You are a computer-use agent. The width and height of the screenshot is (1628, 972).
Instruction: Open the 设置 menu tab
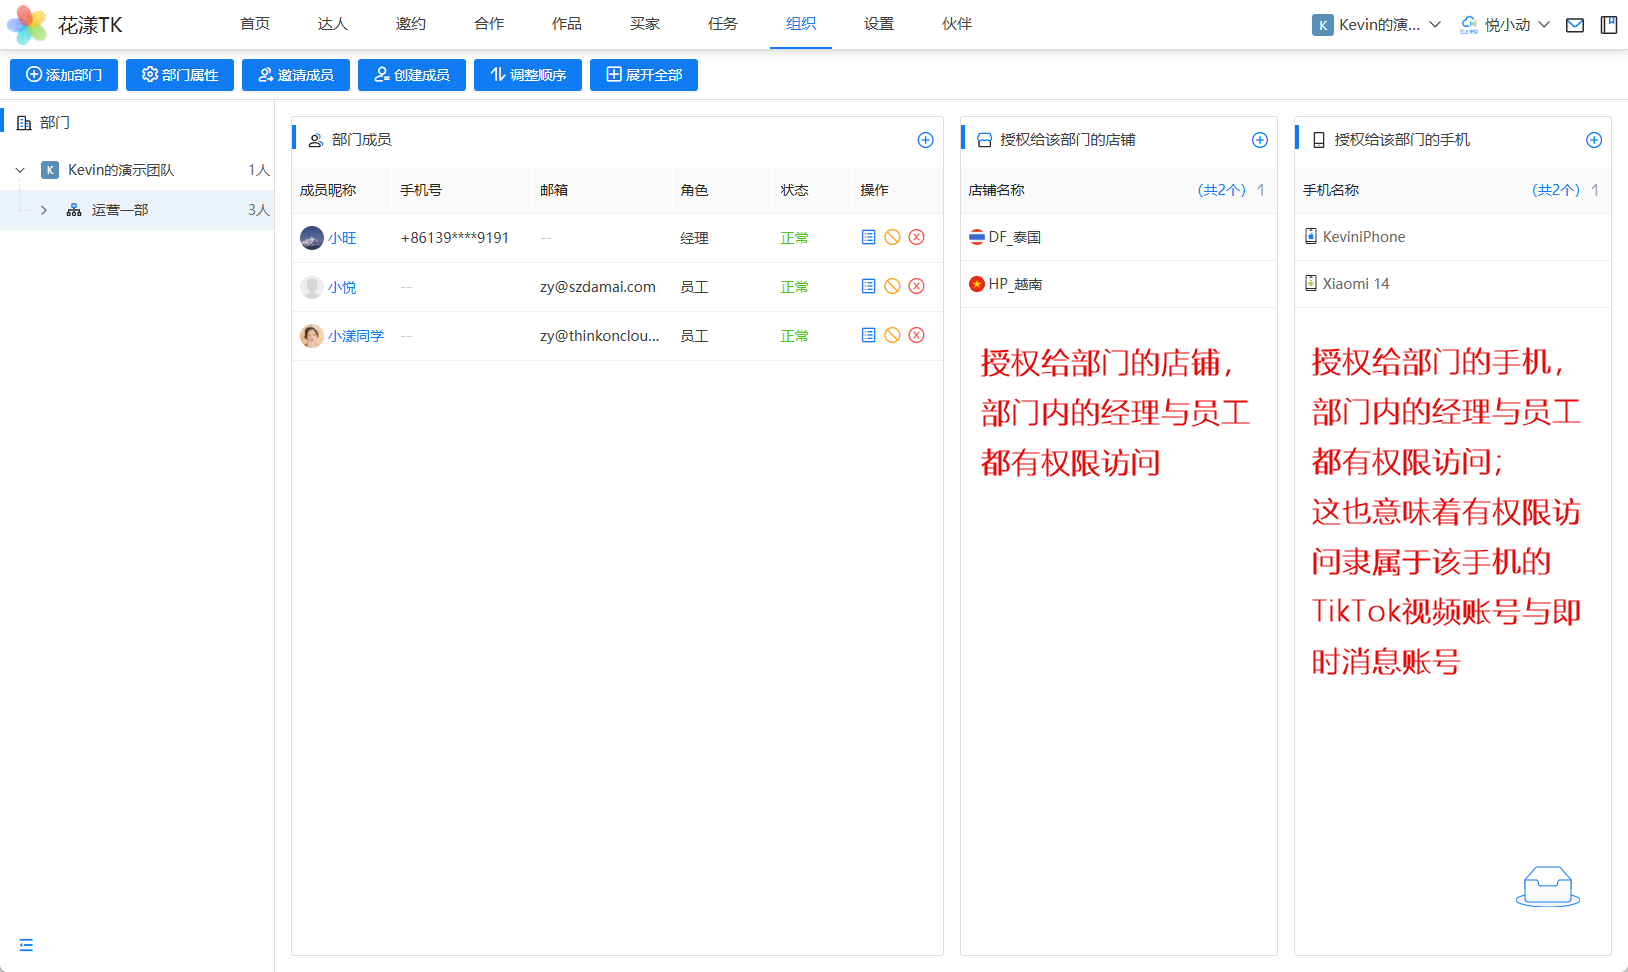pos(879,24)
